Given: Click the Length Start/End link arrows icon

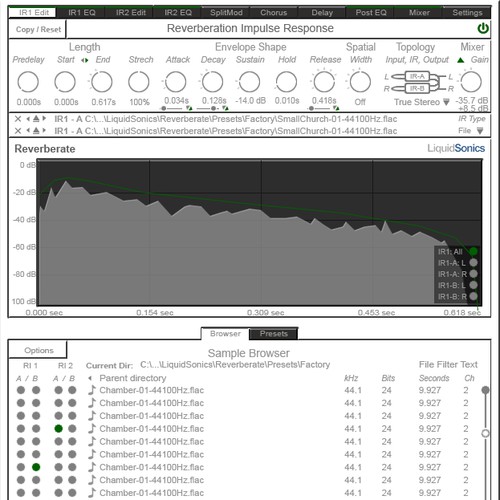Looking at the screenshot, I should coord(85,60).
